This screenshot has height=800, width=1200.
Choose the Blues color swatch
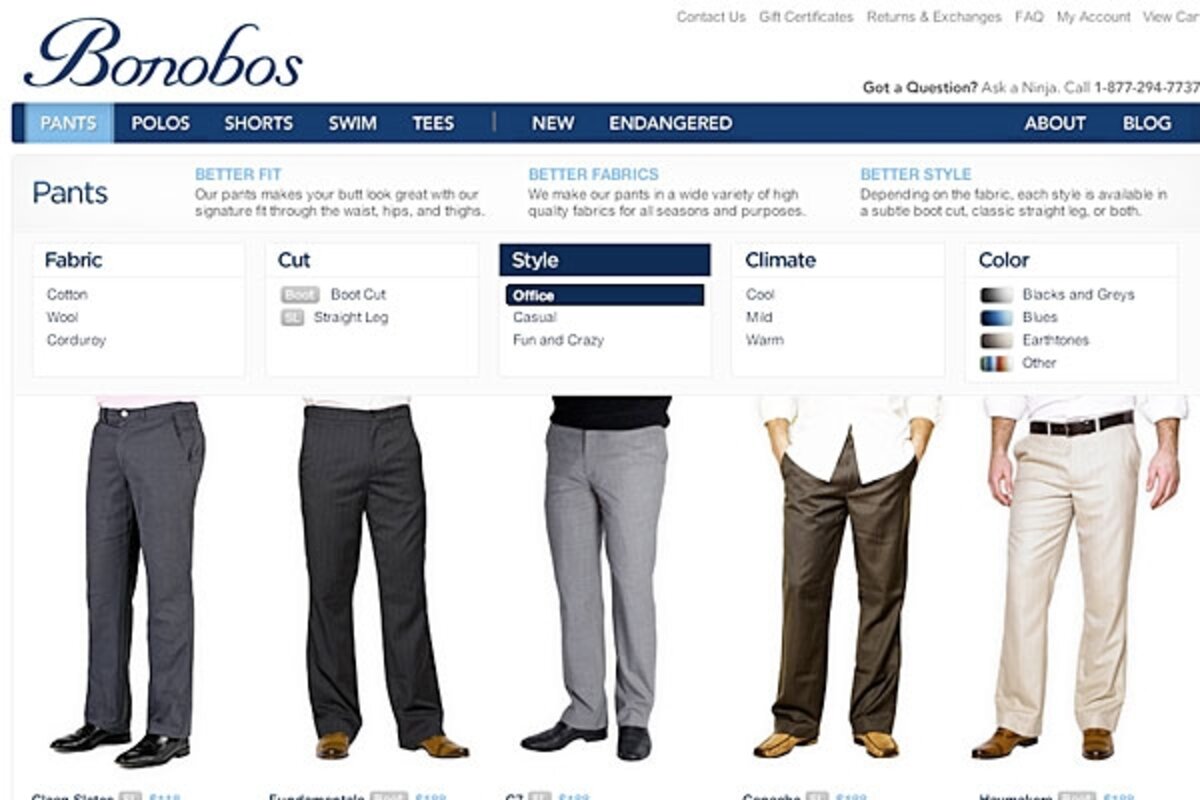click(x=996, y=318)
